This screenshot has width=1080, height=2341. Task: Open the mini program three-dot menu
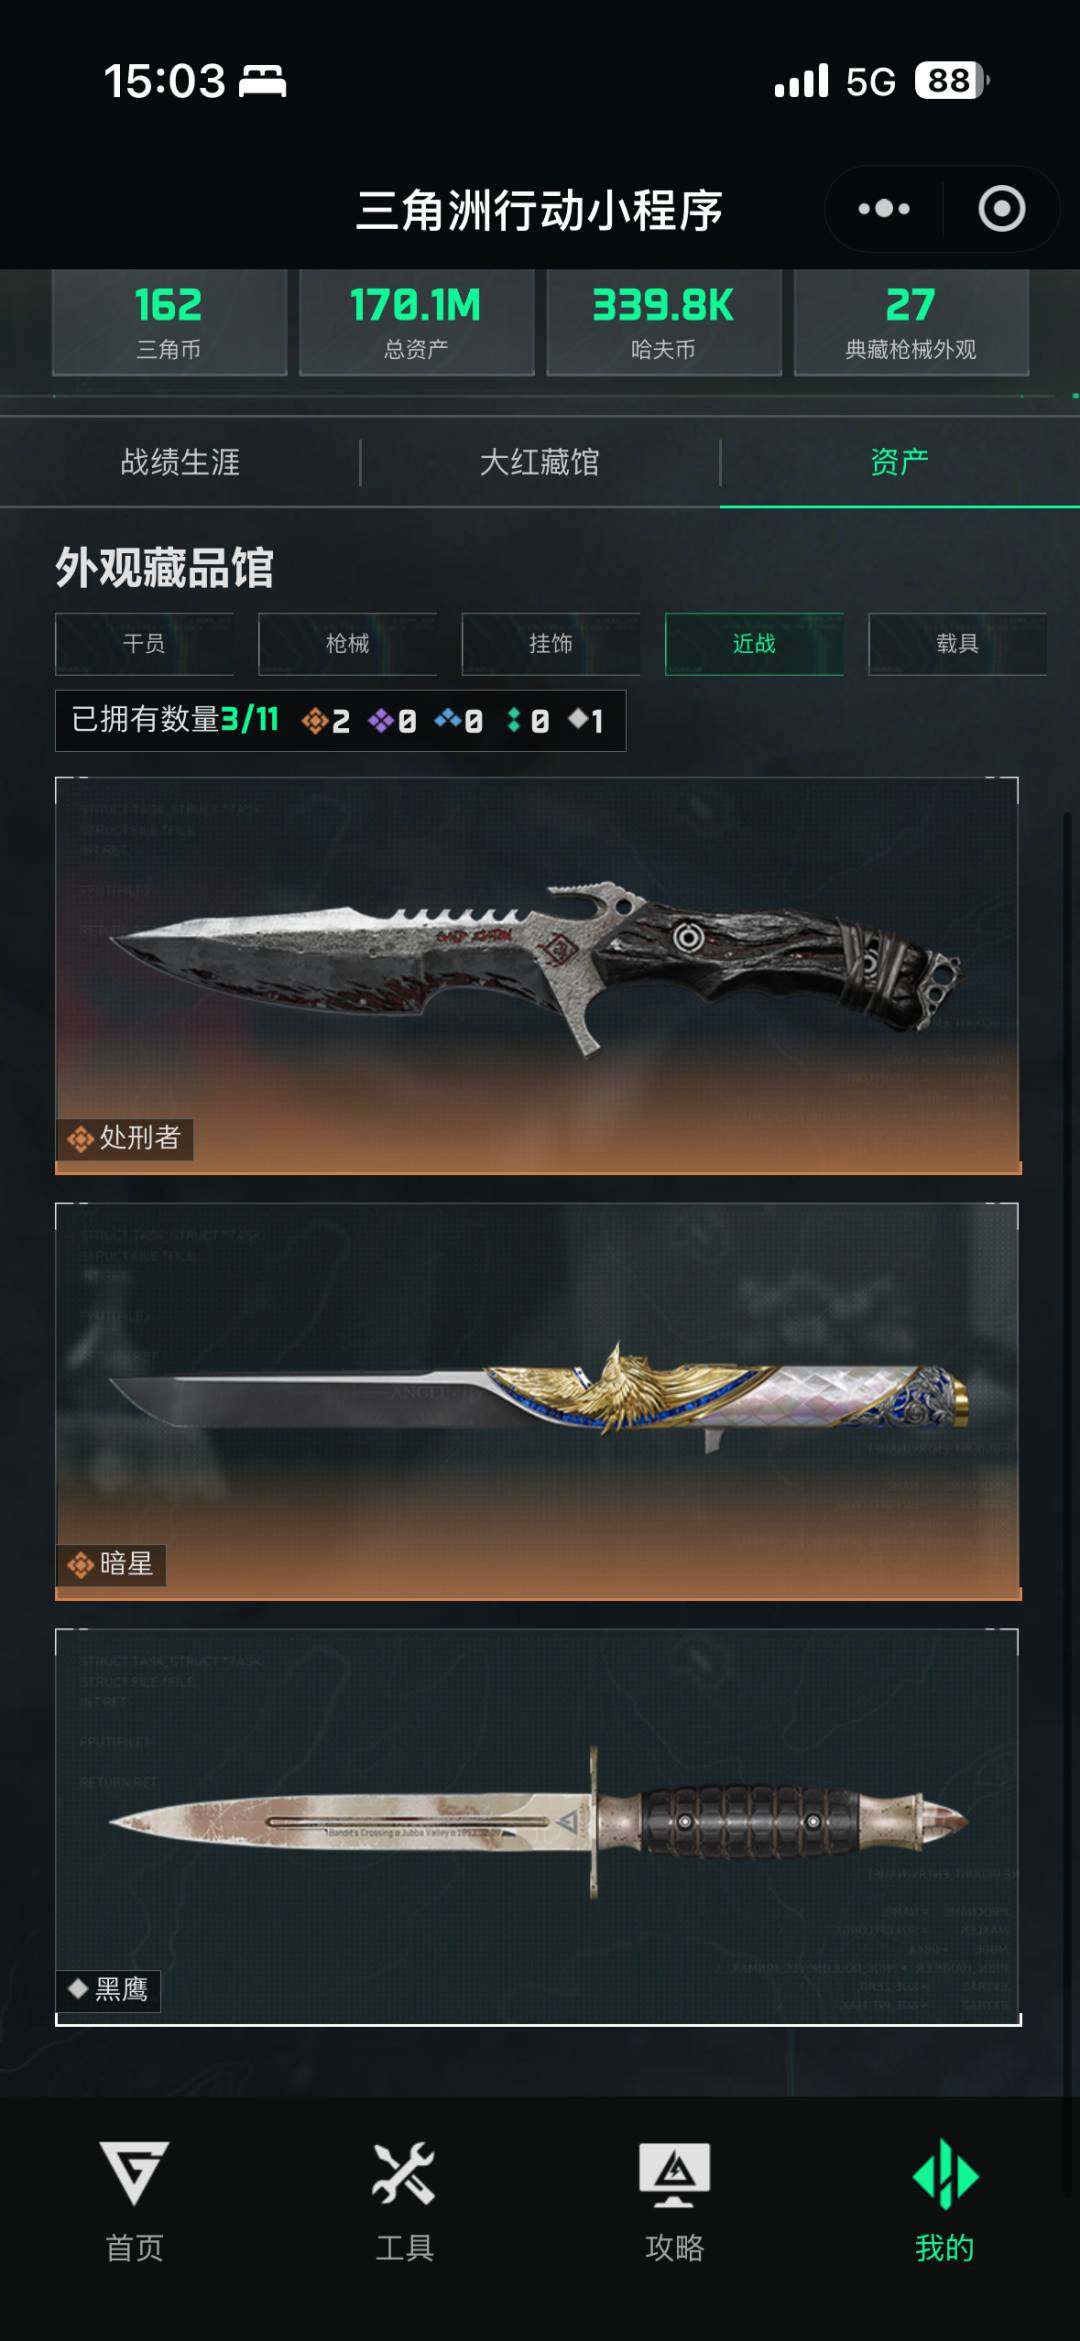point(884,209)
